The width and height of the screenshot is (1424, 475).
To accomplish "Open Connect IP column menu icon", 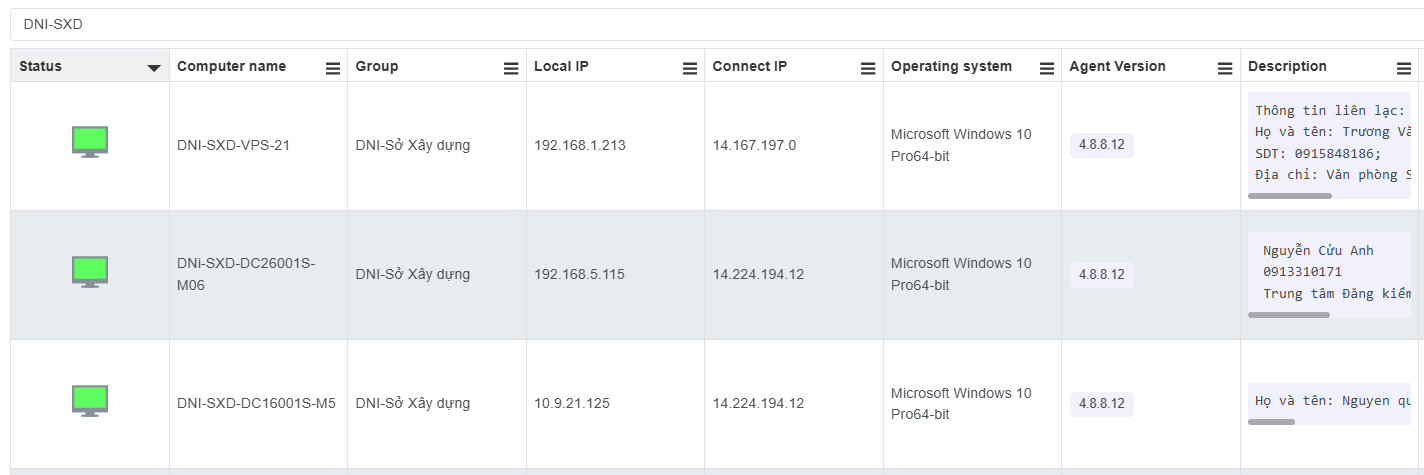I will click(868, 68).
